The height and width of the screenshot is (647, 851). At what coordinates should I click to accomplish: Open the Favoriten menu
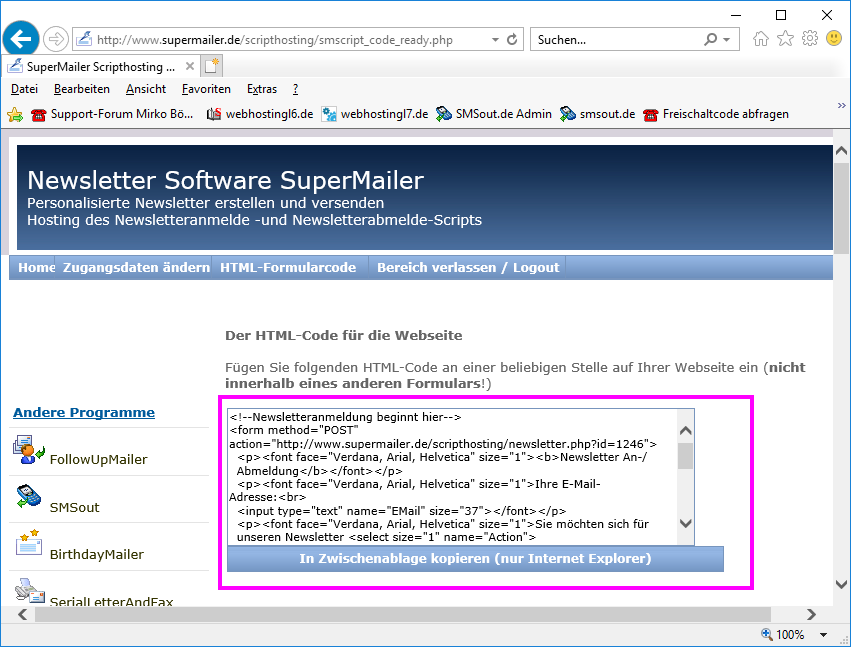click(x=206, y=89)
